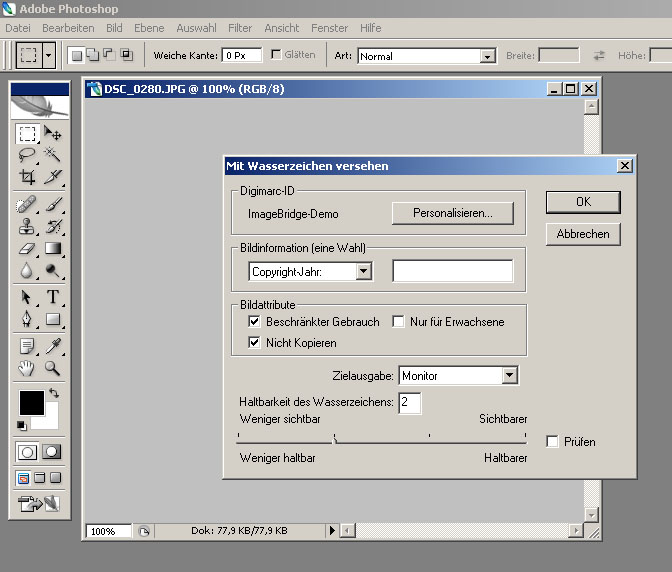Select the Move tool
Screen dimensions: 672x572
[x=53, y=134]
